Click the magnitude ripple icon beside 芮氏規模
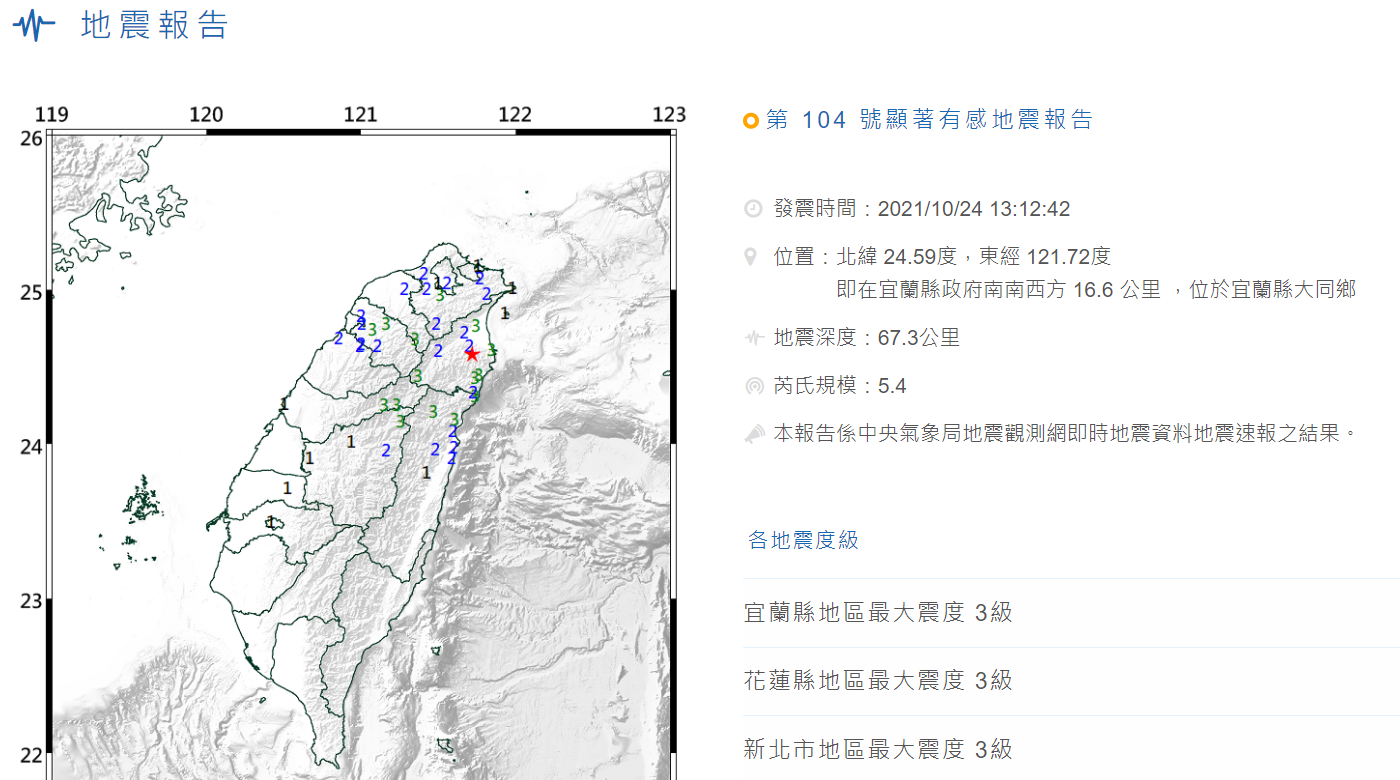1400x780 pixels. point(754,386)
